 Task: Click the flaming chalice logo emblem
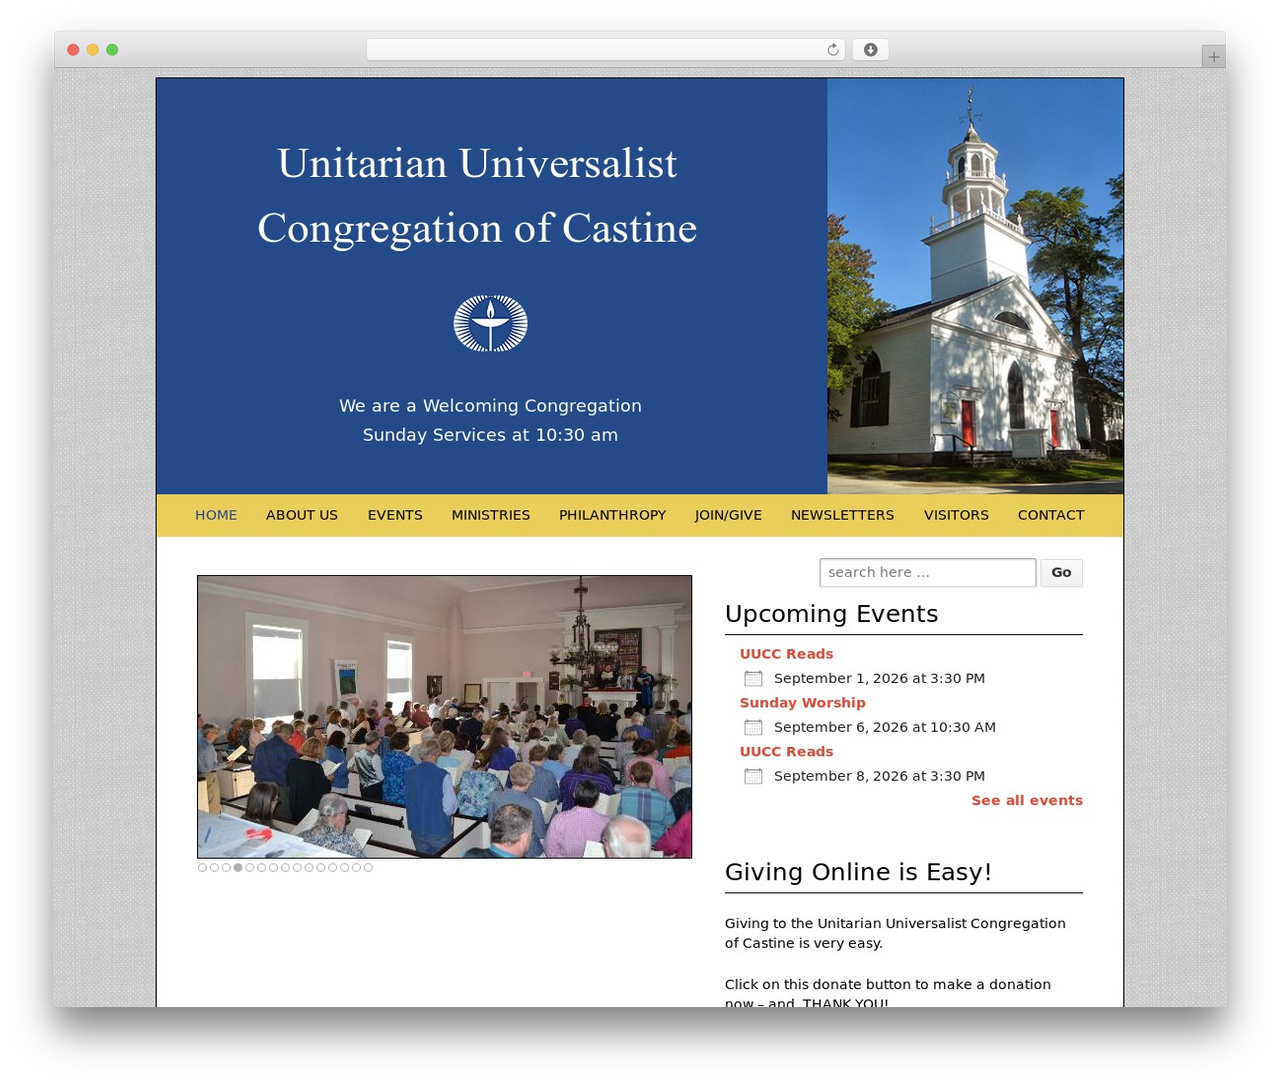pos(490,323)
